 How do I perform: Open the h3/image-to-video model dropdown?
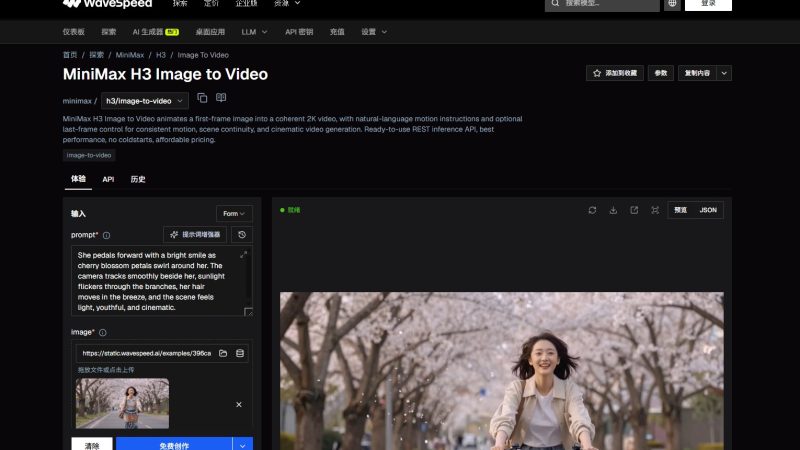144,101
